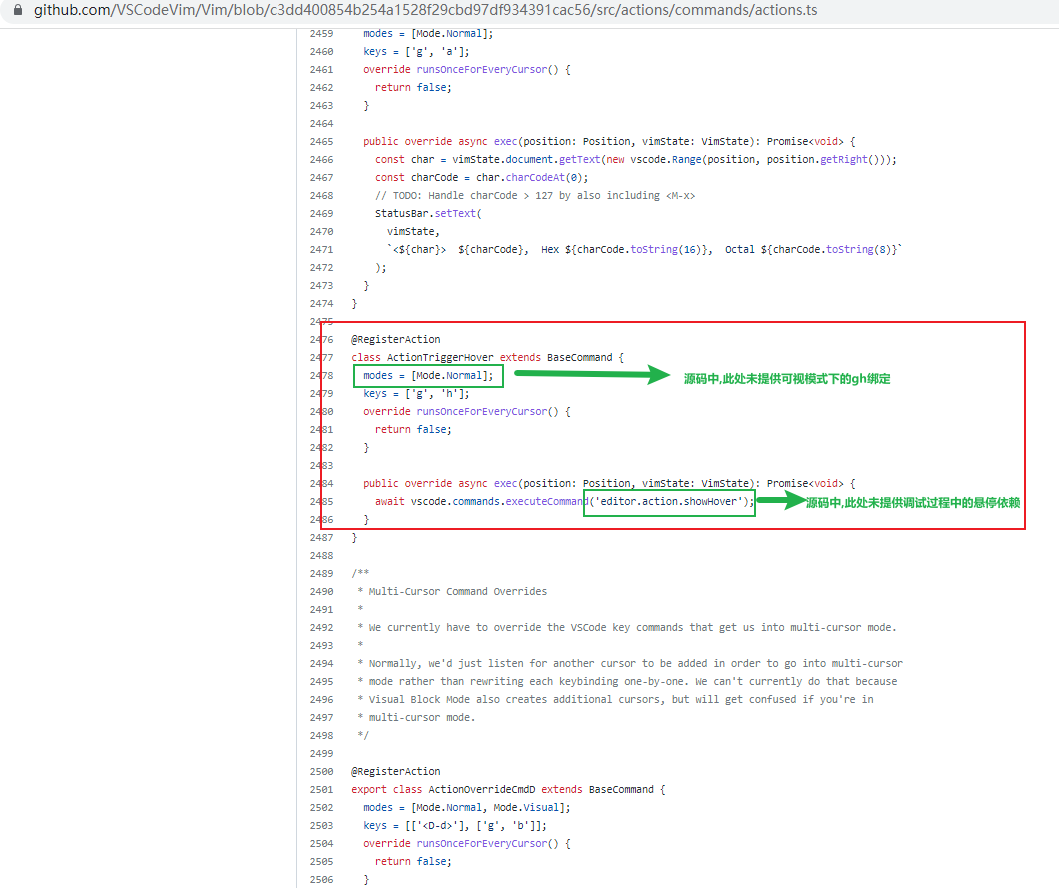Click line number 2459
The width and height of the screenshot is (1059, 888).
[x=321, y=34]
